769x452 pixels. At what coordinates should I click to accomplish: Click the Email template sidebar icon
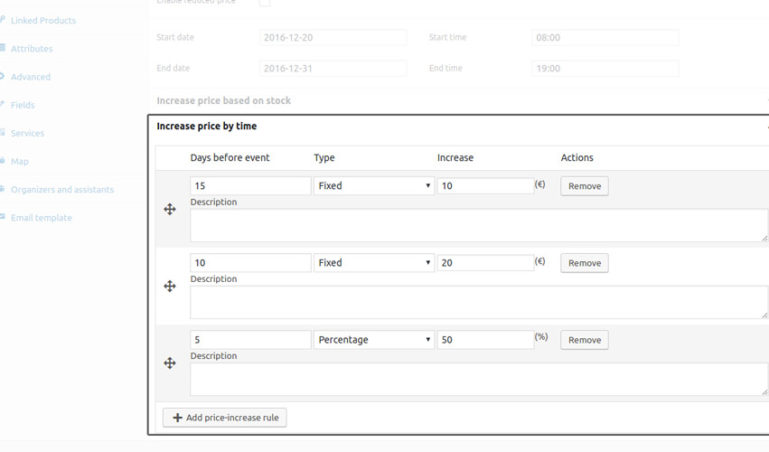tap(3, 217)
